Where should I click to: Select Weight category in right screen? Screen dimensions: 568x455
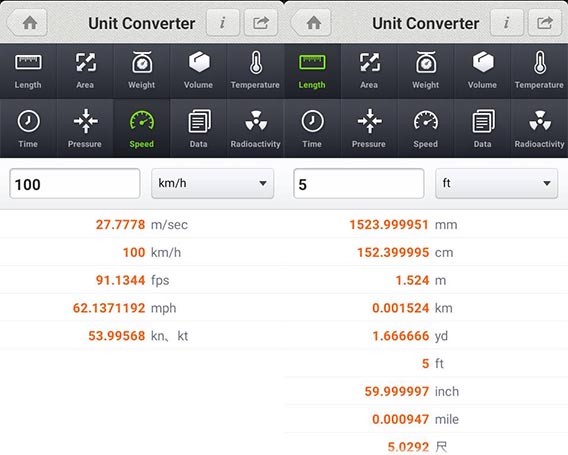(x=426, y=71)
